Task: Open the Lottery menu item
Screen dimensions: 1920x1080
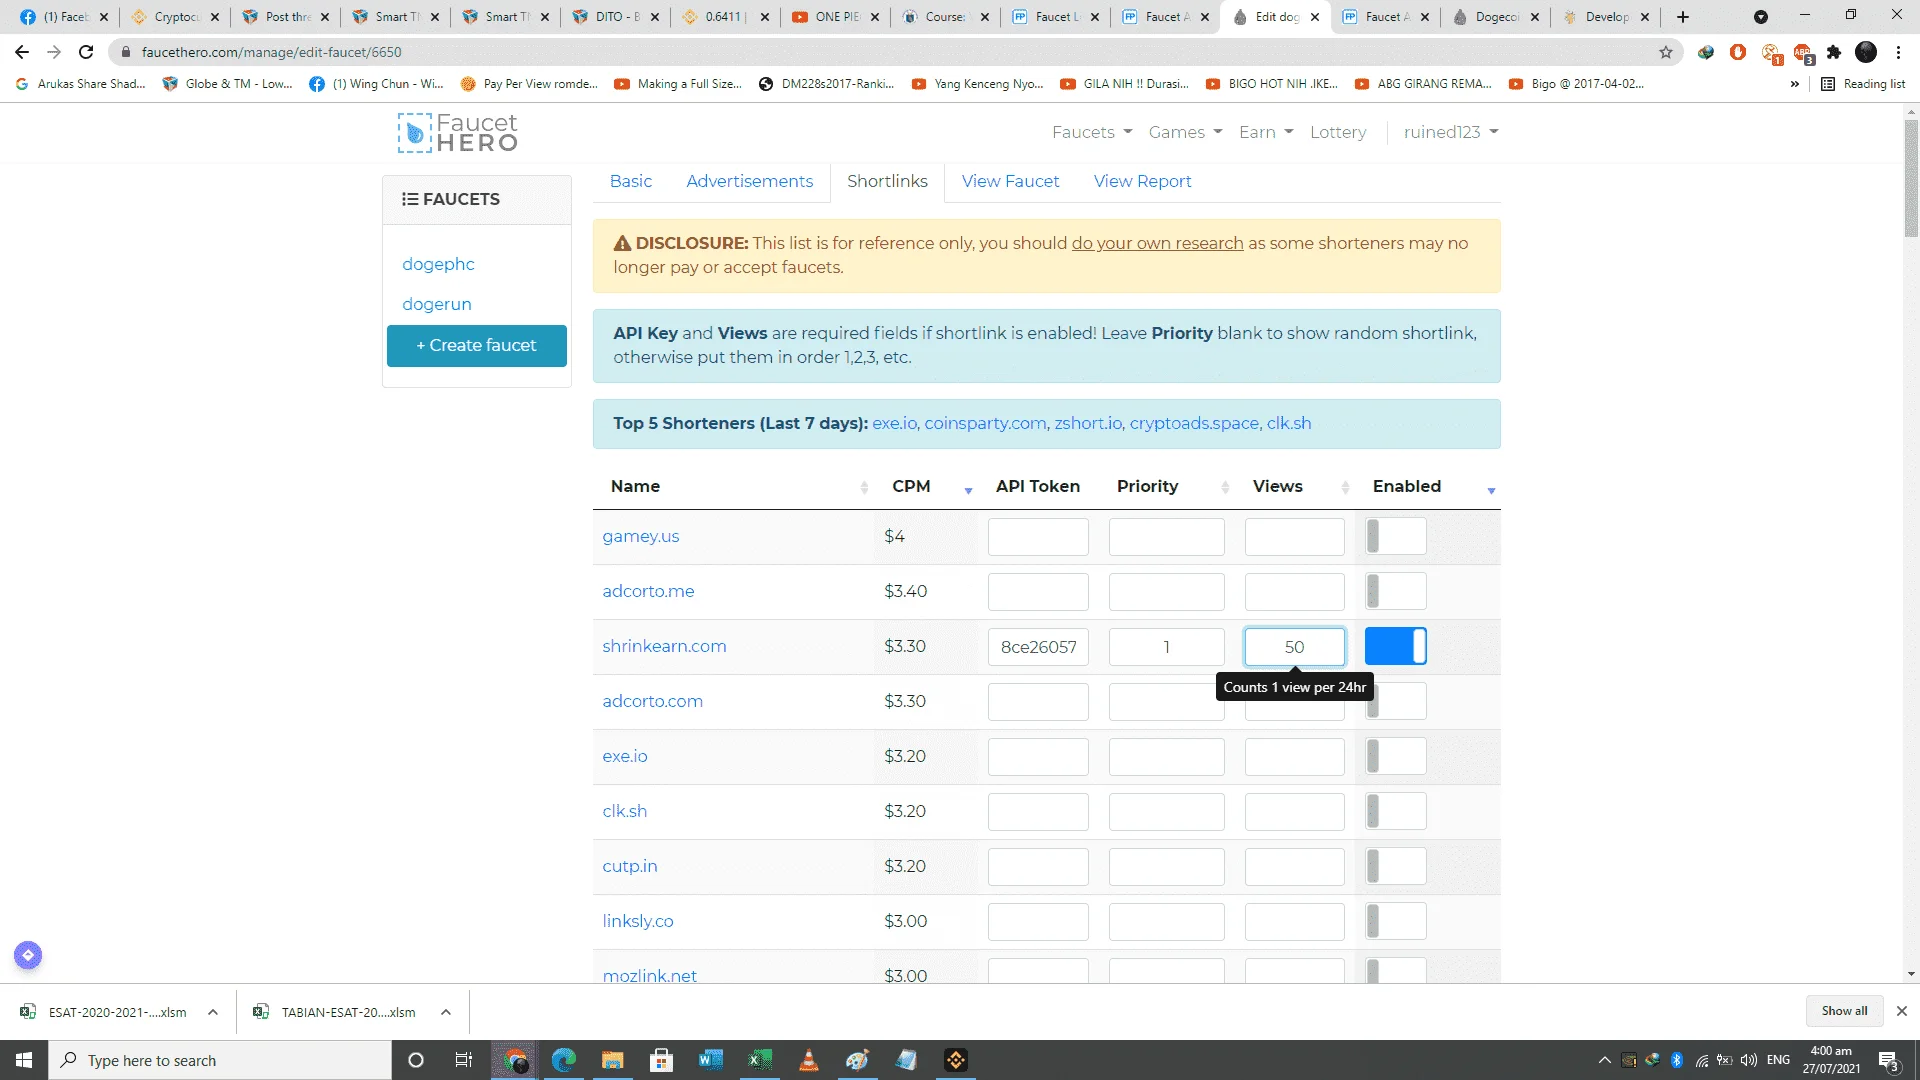Action: coord(1338,132)
